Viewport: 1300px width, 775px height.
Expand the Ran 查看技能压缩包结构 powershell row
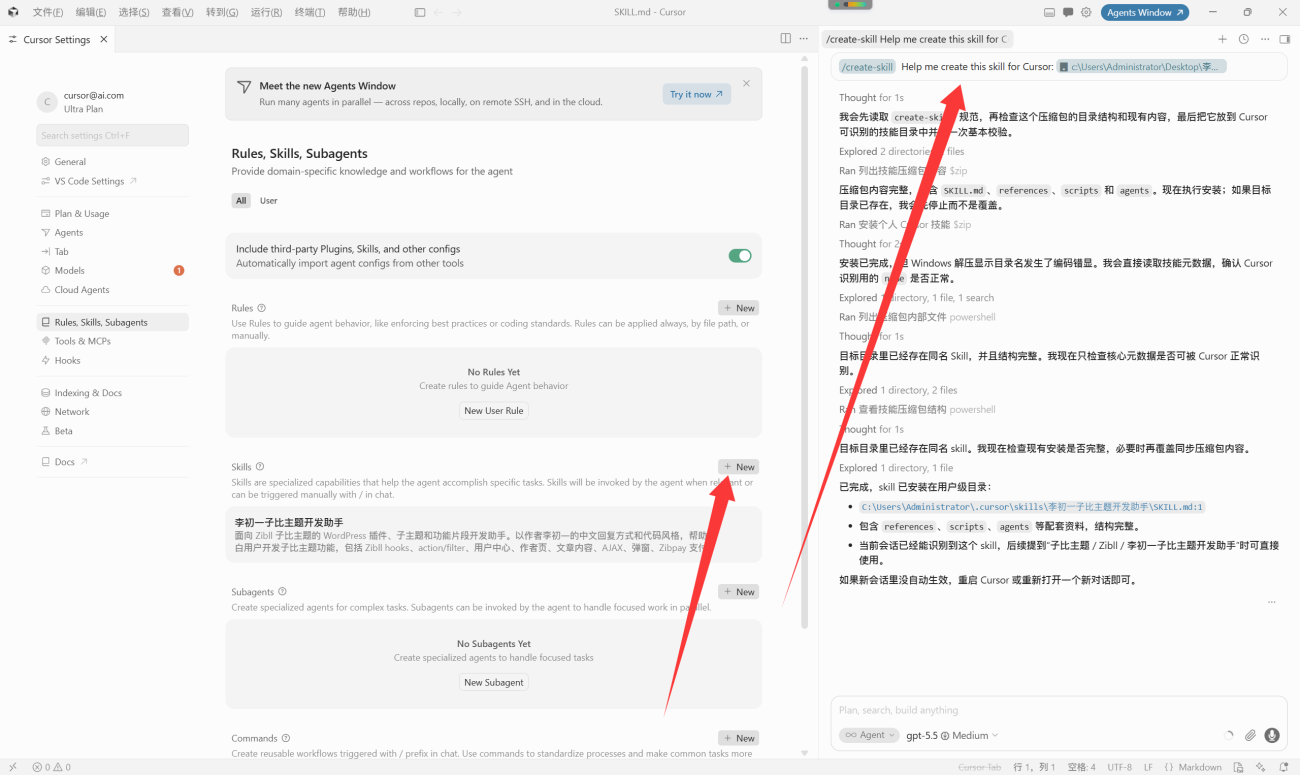[x=917, y=409]
